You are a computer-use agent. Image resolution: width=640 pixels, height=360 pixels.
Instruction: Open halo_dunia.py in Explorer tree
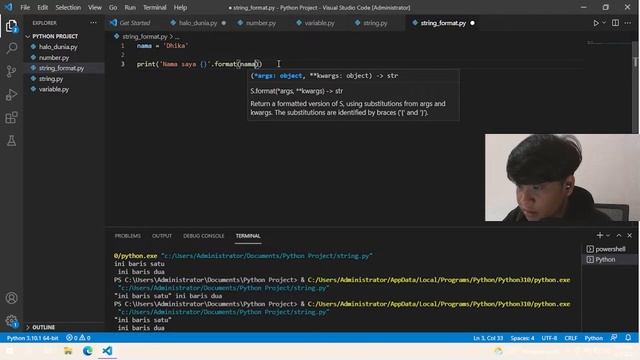pos(58,47)
